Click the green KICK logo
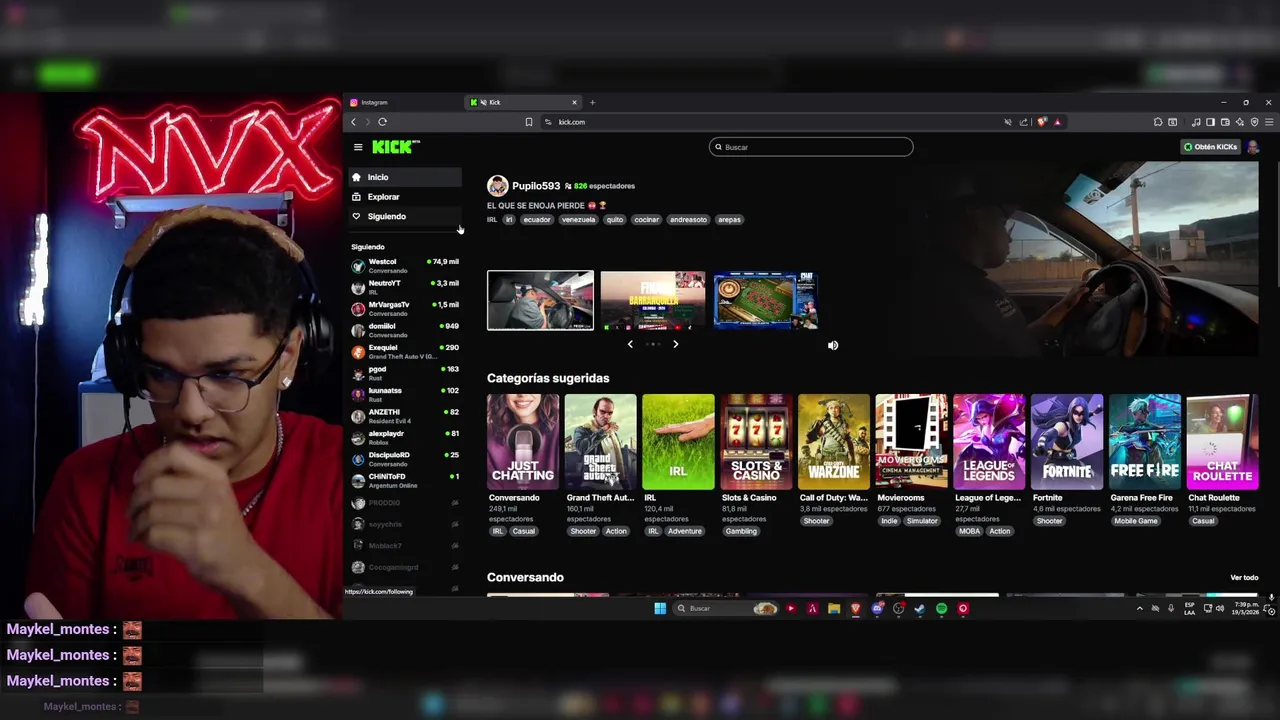1280x720 pixels. (395, 147)
